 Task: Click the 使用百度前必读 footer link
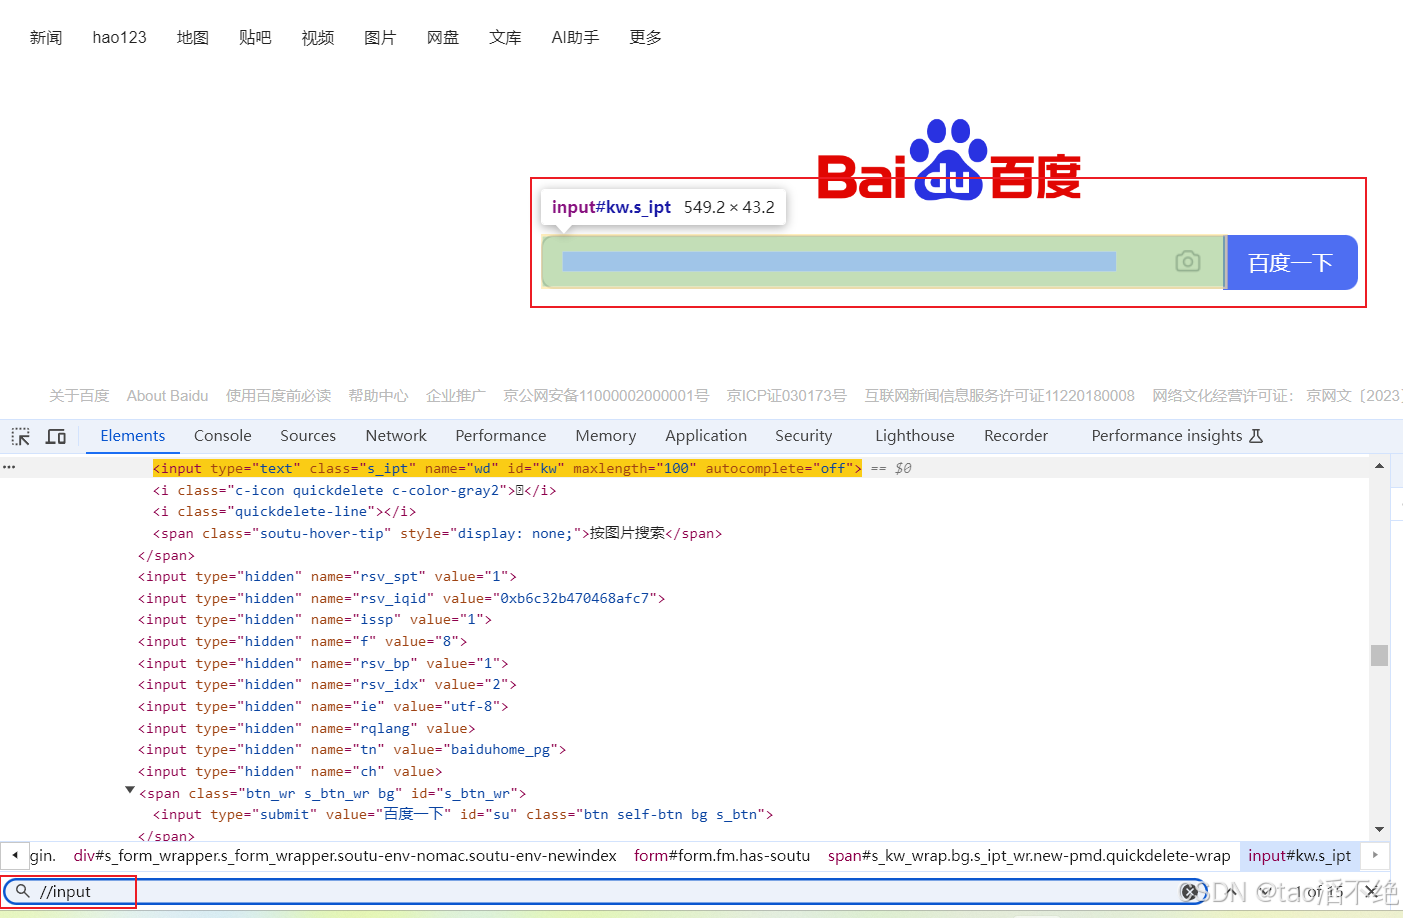pos(278,396)
